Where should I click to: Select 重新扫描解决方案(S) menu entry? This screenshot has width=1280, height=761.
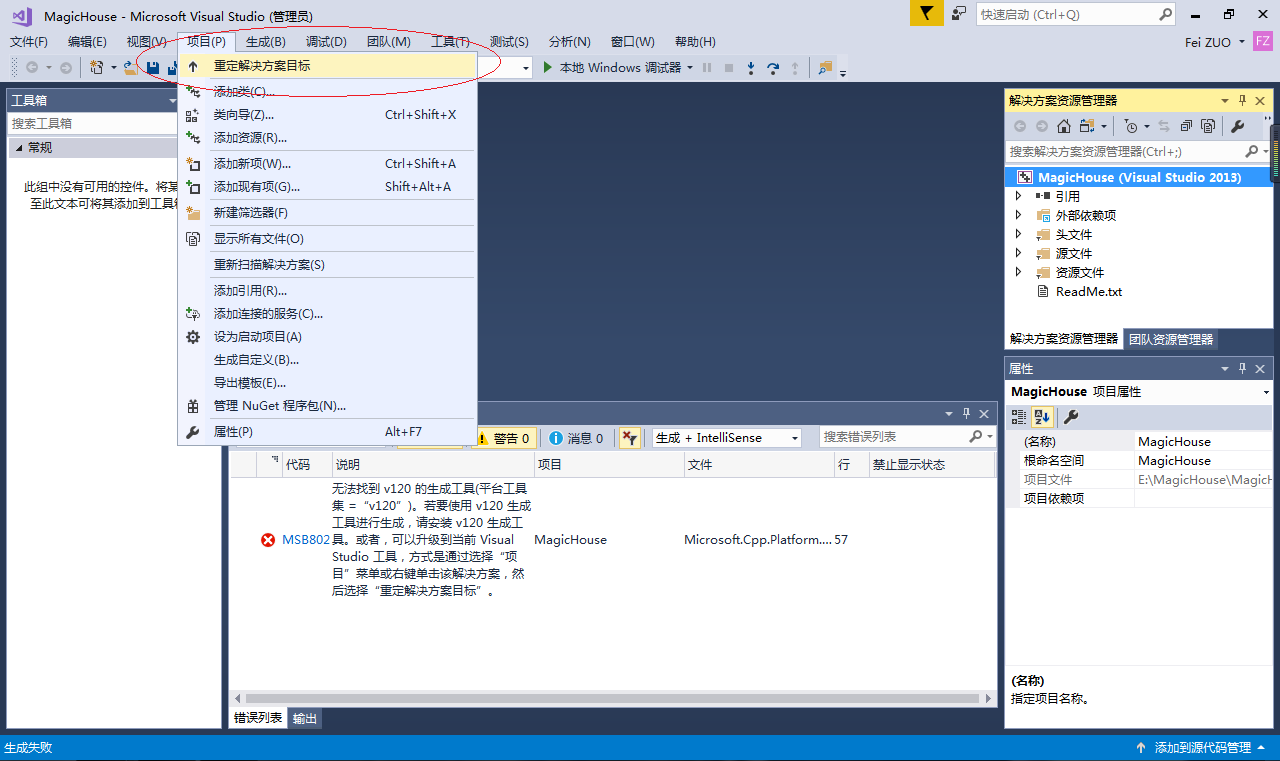[327, 265]
